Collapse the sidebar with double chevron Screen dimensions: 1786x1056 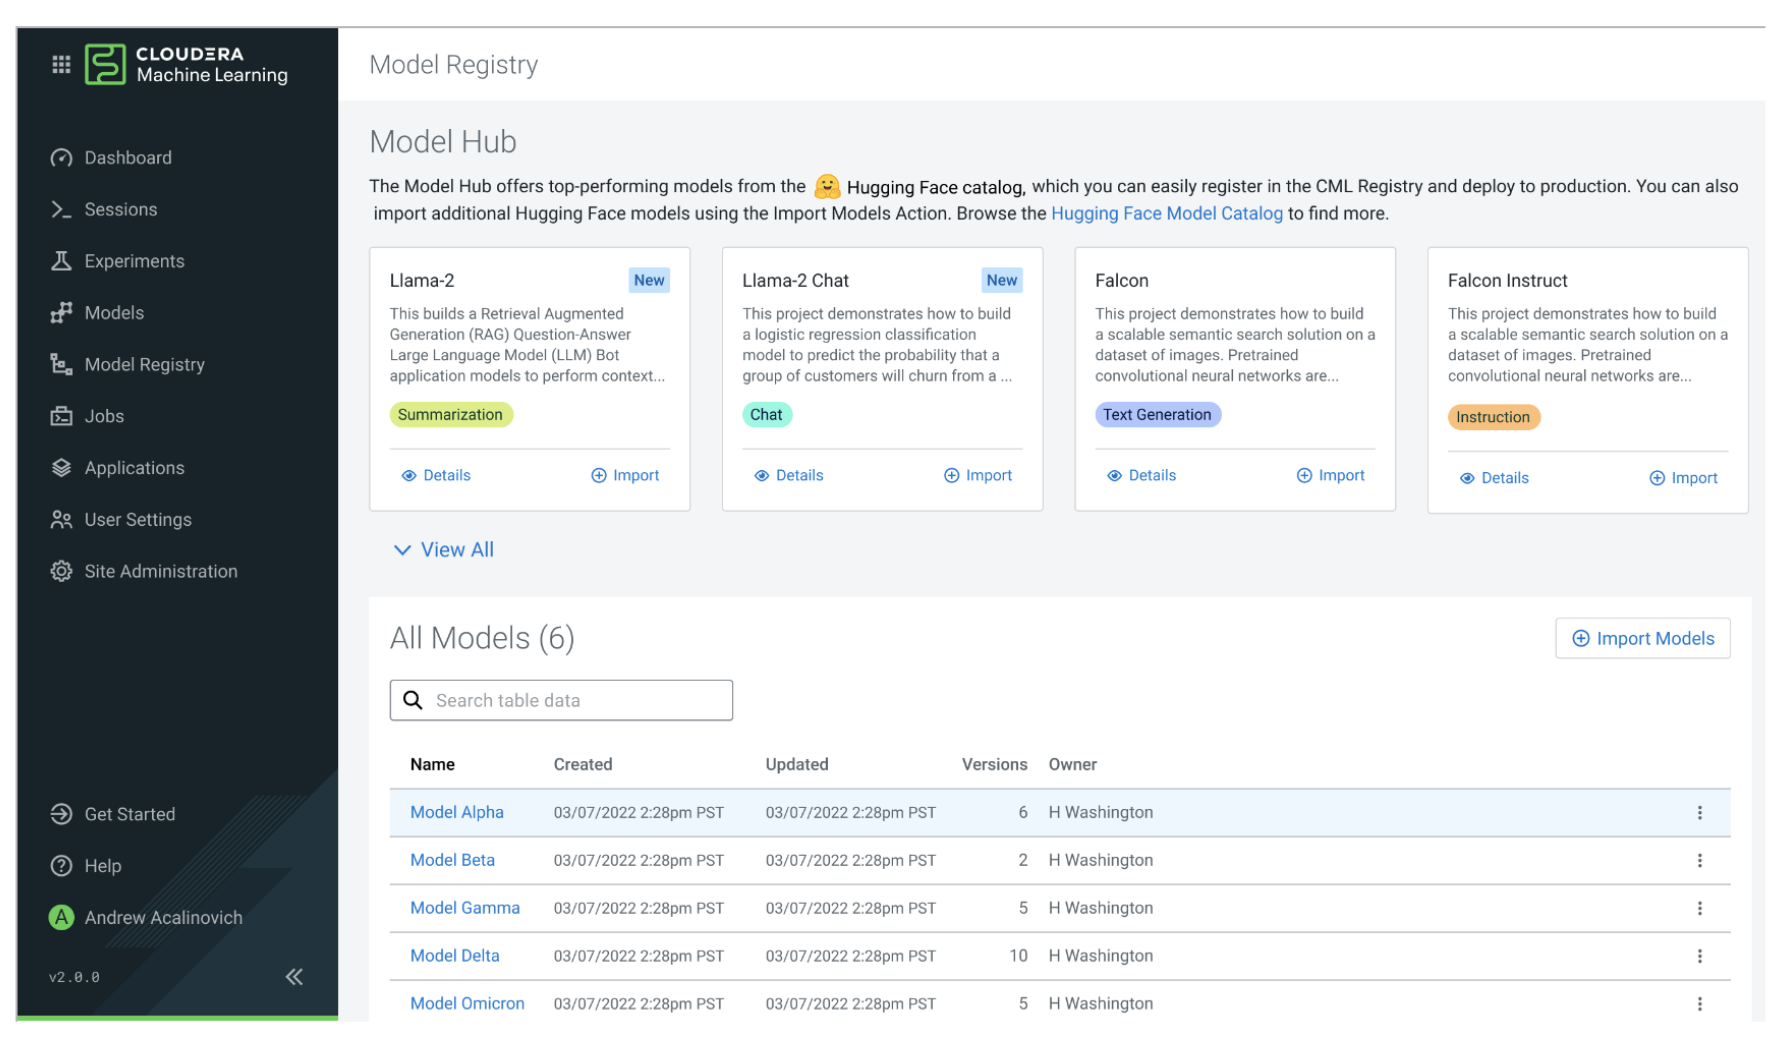pos(294,978)
